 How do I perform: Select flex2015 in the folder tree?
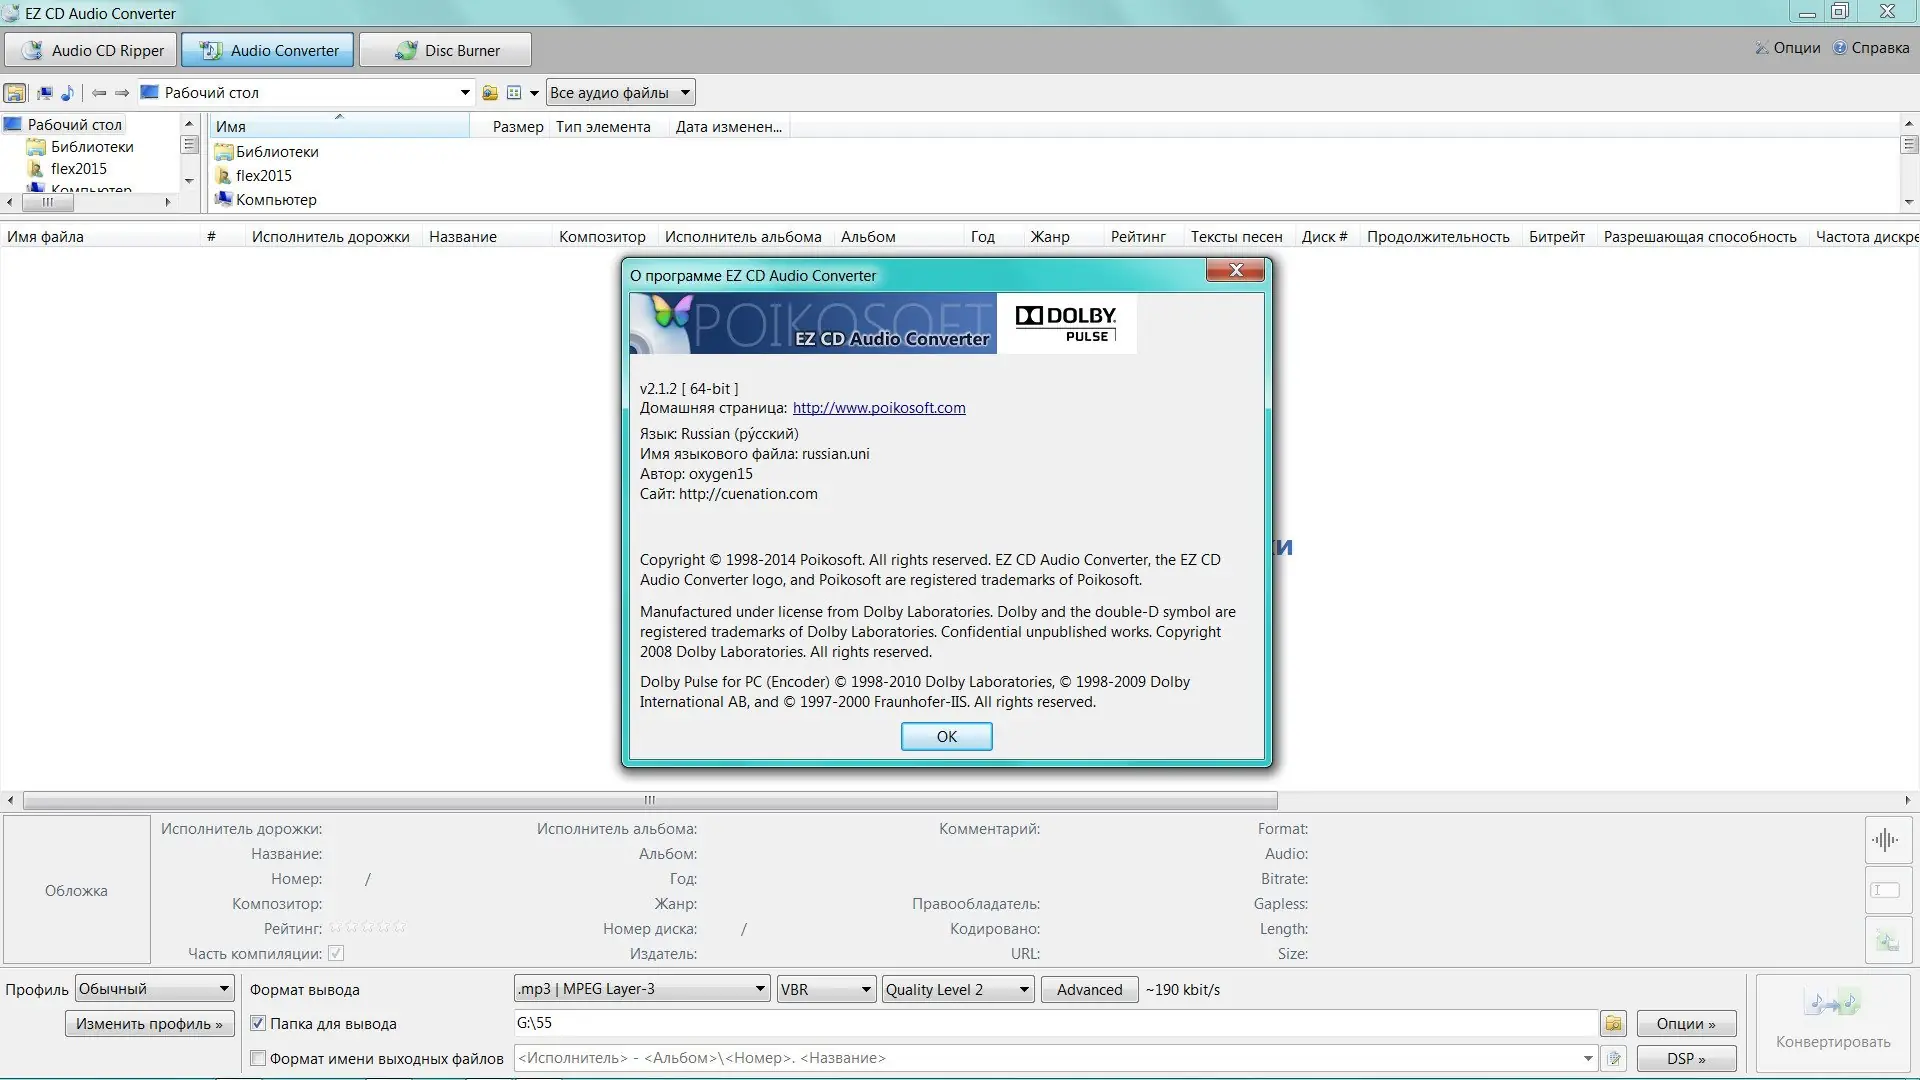pos(79,169)
